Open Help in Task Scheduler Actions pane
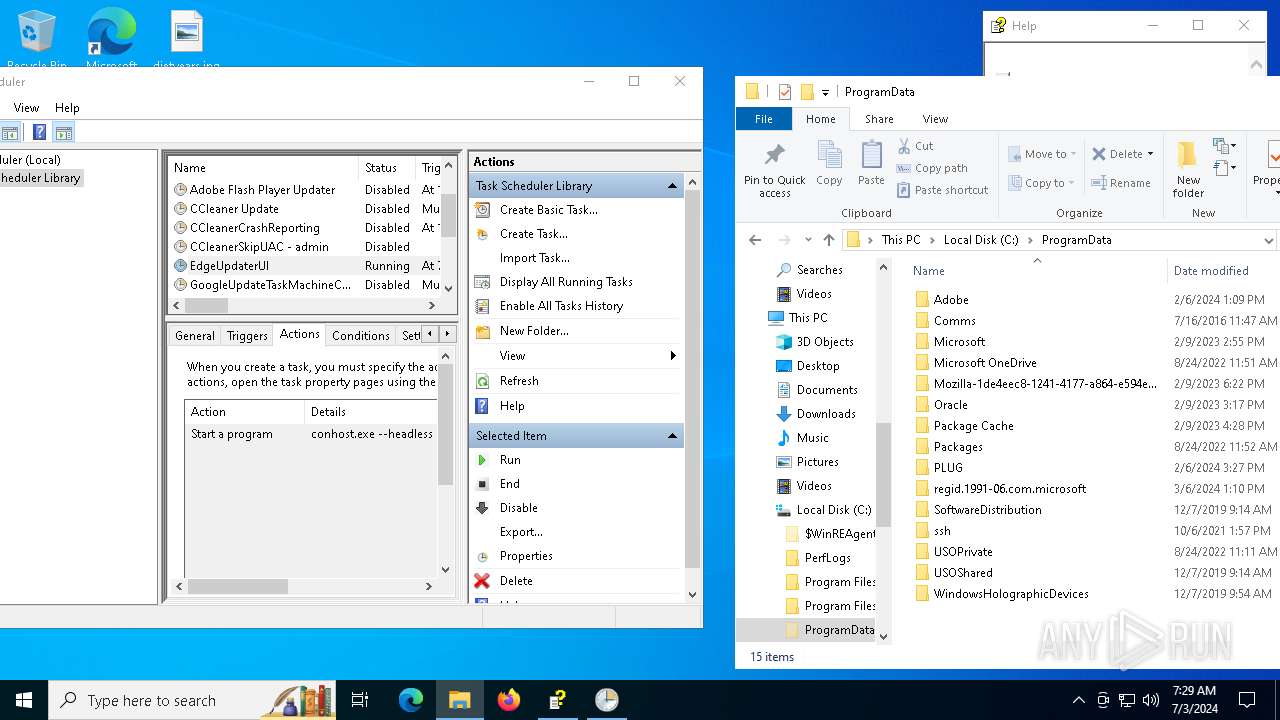The image size is (1280, 720). click(x=512, y=406)
